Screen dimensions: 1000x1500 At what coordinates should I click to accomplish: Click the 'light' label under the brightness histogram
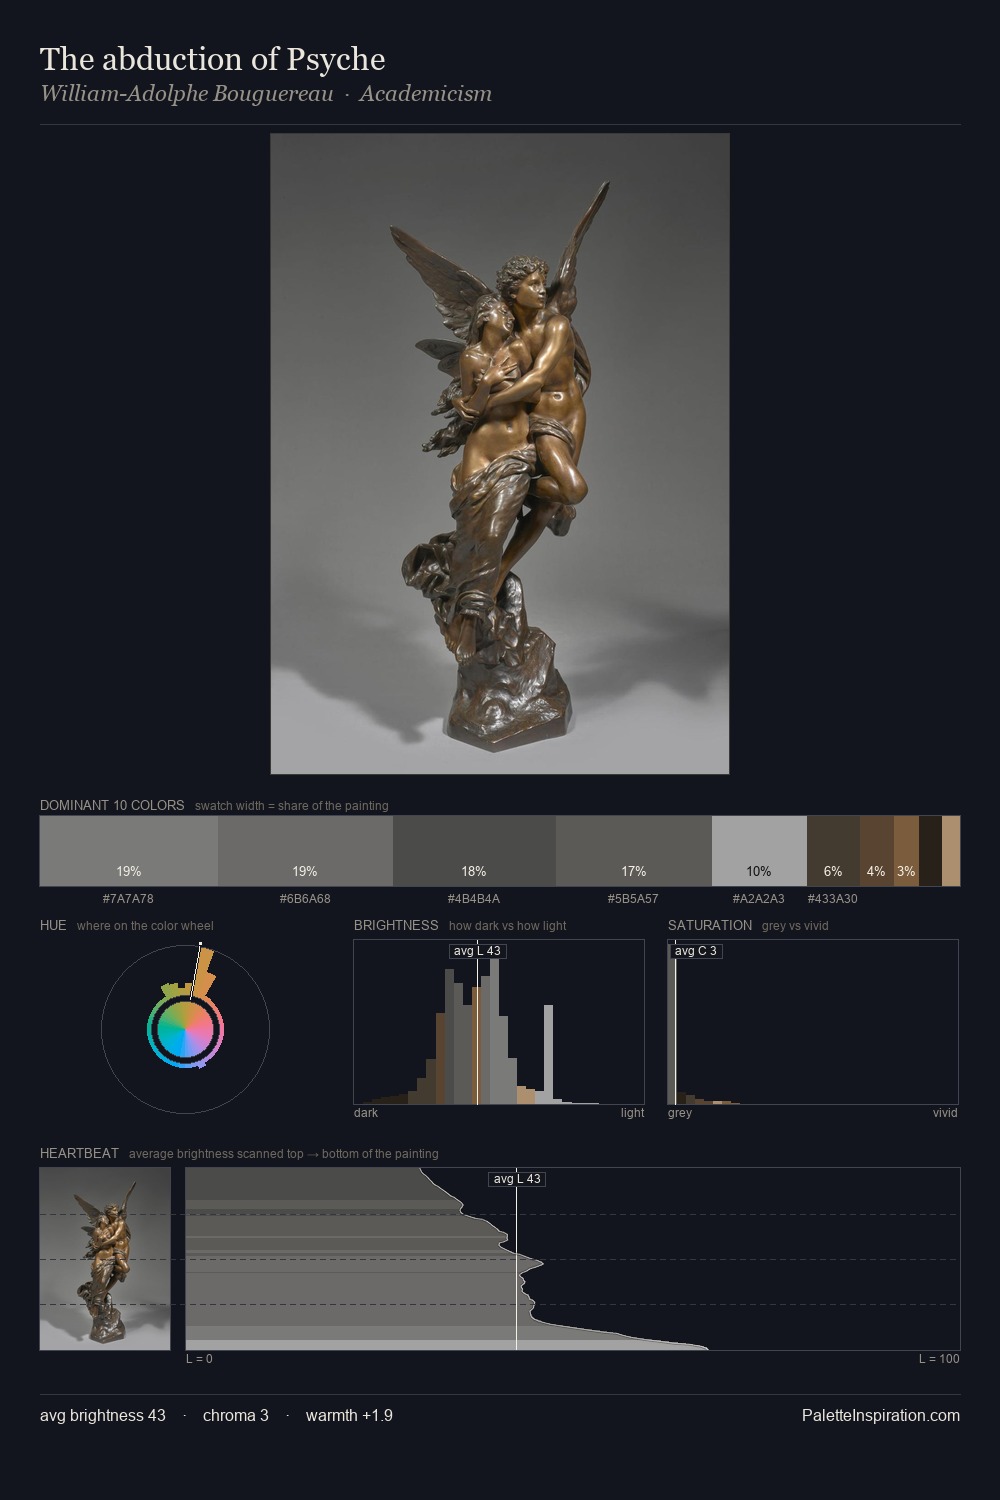click(632, 1113)
